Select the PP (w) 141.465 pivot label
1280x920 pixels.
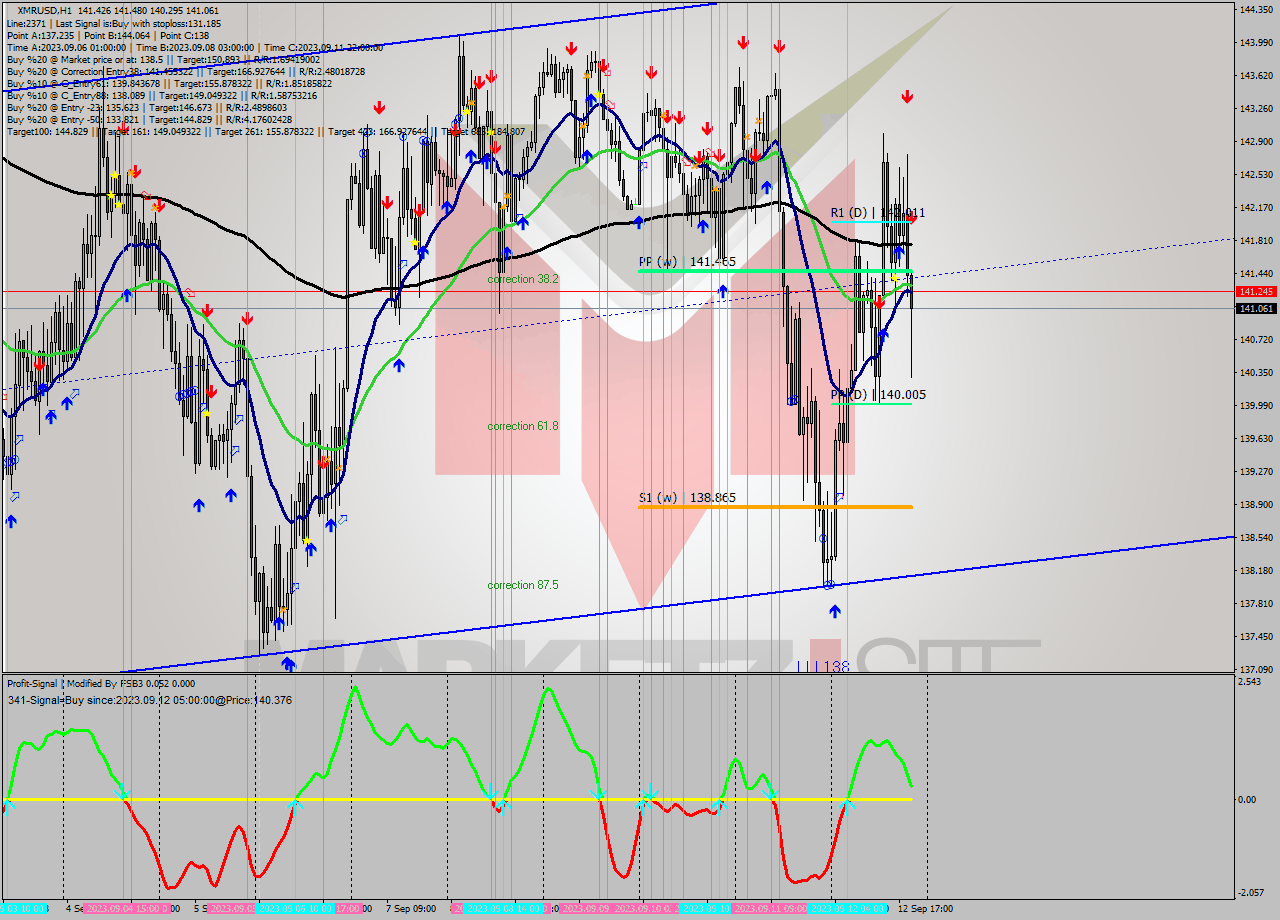688,262
